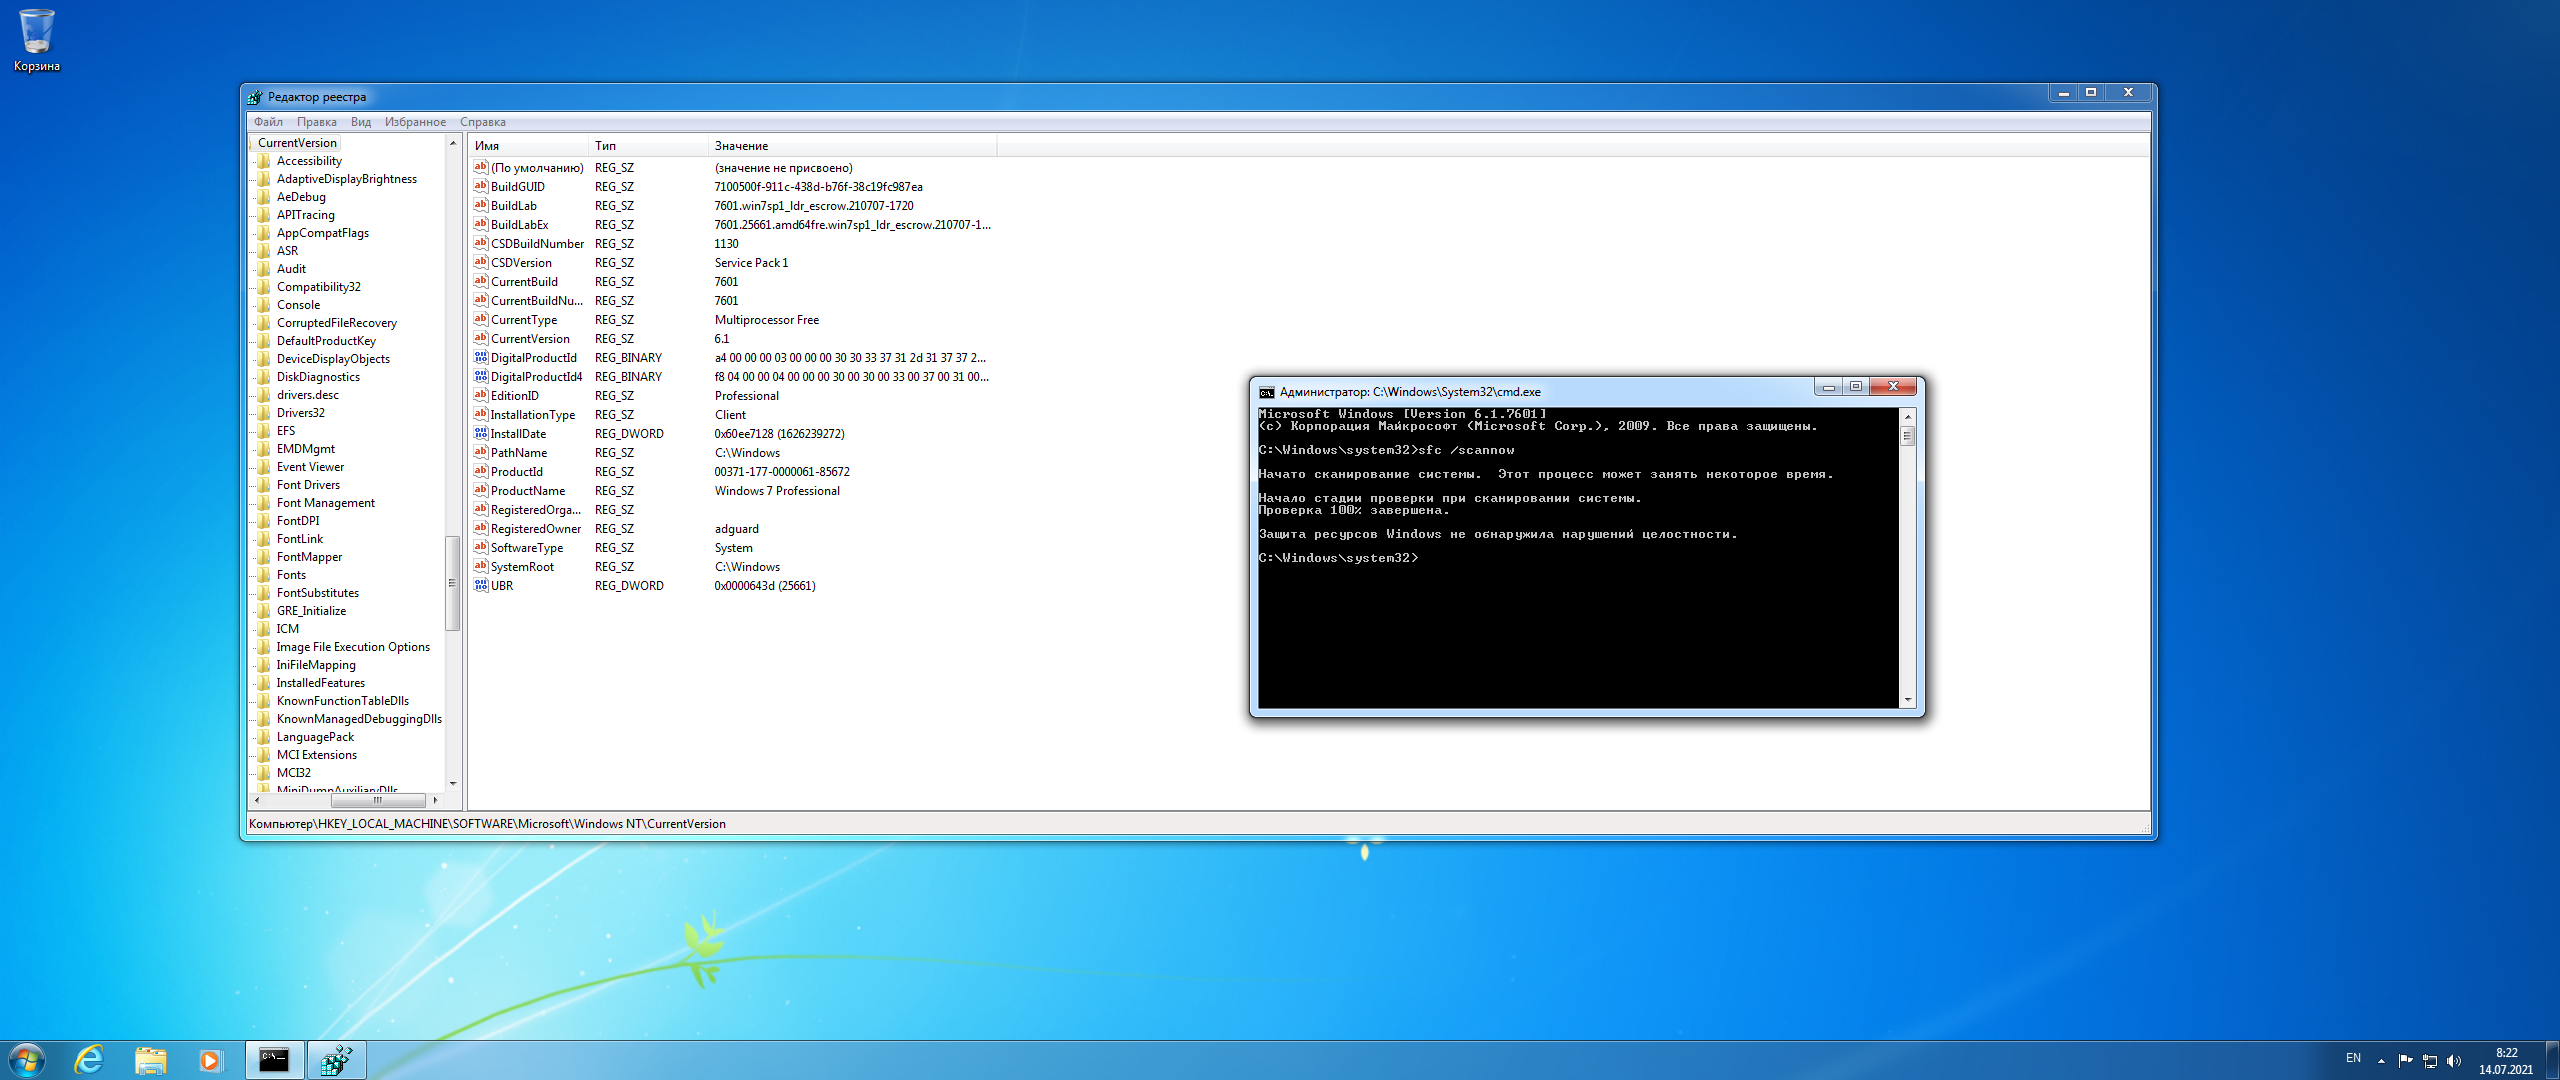Click cmd window vertical scrollbar thumb
This screenshot has height=1080, width=2560.
1907,436
